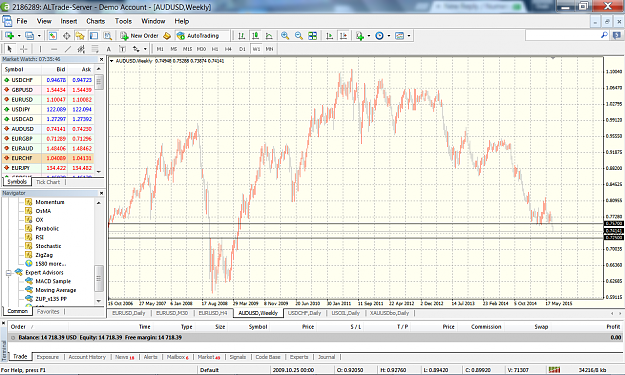
Task: Collapse the Expert Advisors tree node
Action: click(x=8, y=273)
